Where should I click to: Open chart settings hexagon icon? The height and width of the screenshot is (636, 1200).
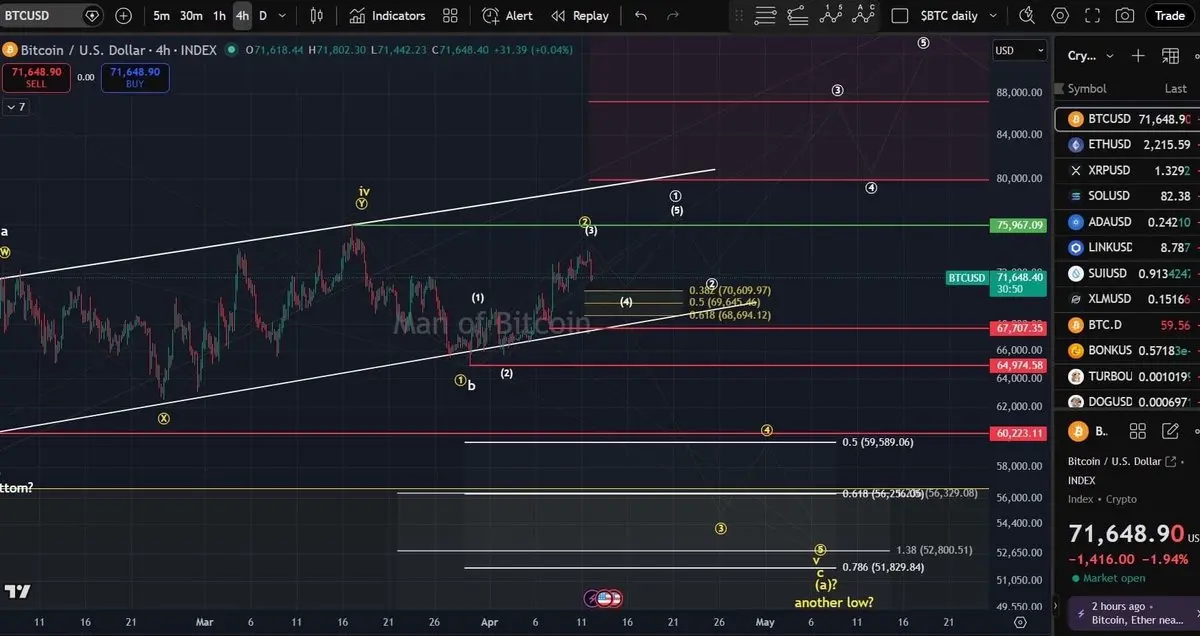click(1060, 16)
